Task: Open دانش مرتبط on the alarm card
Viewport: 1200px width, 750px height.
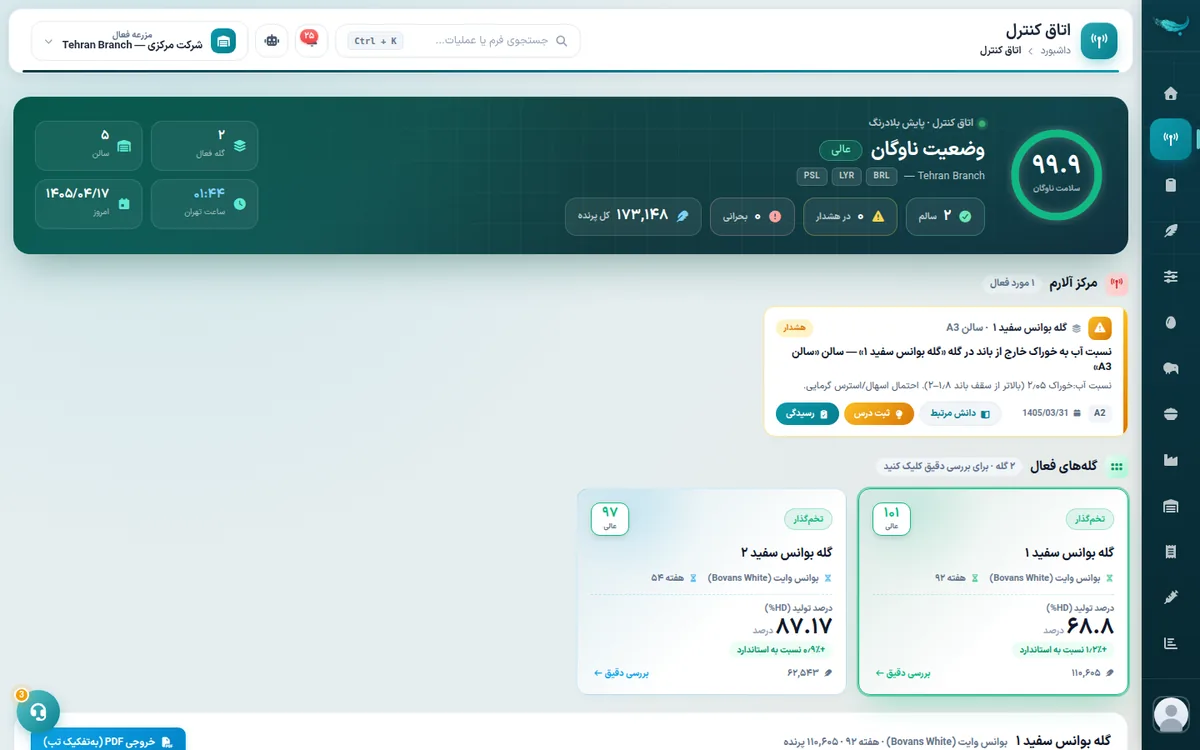Action: [961, 413]
